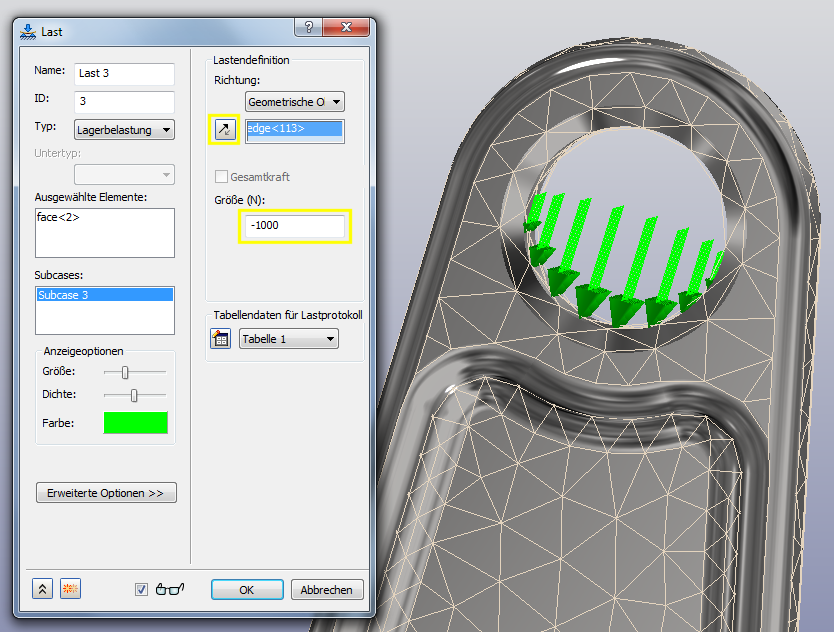
Task: Click the Größe force value field -1000
Action: [294, 225]
